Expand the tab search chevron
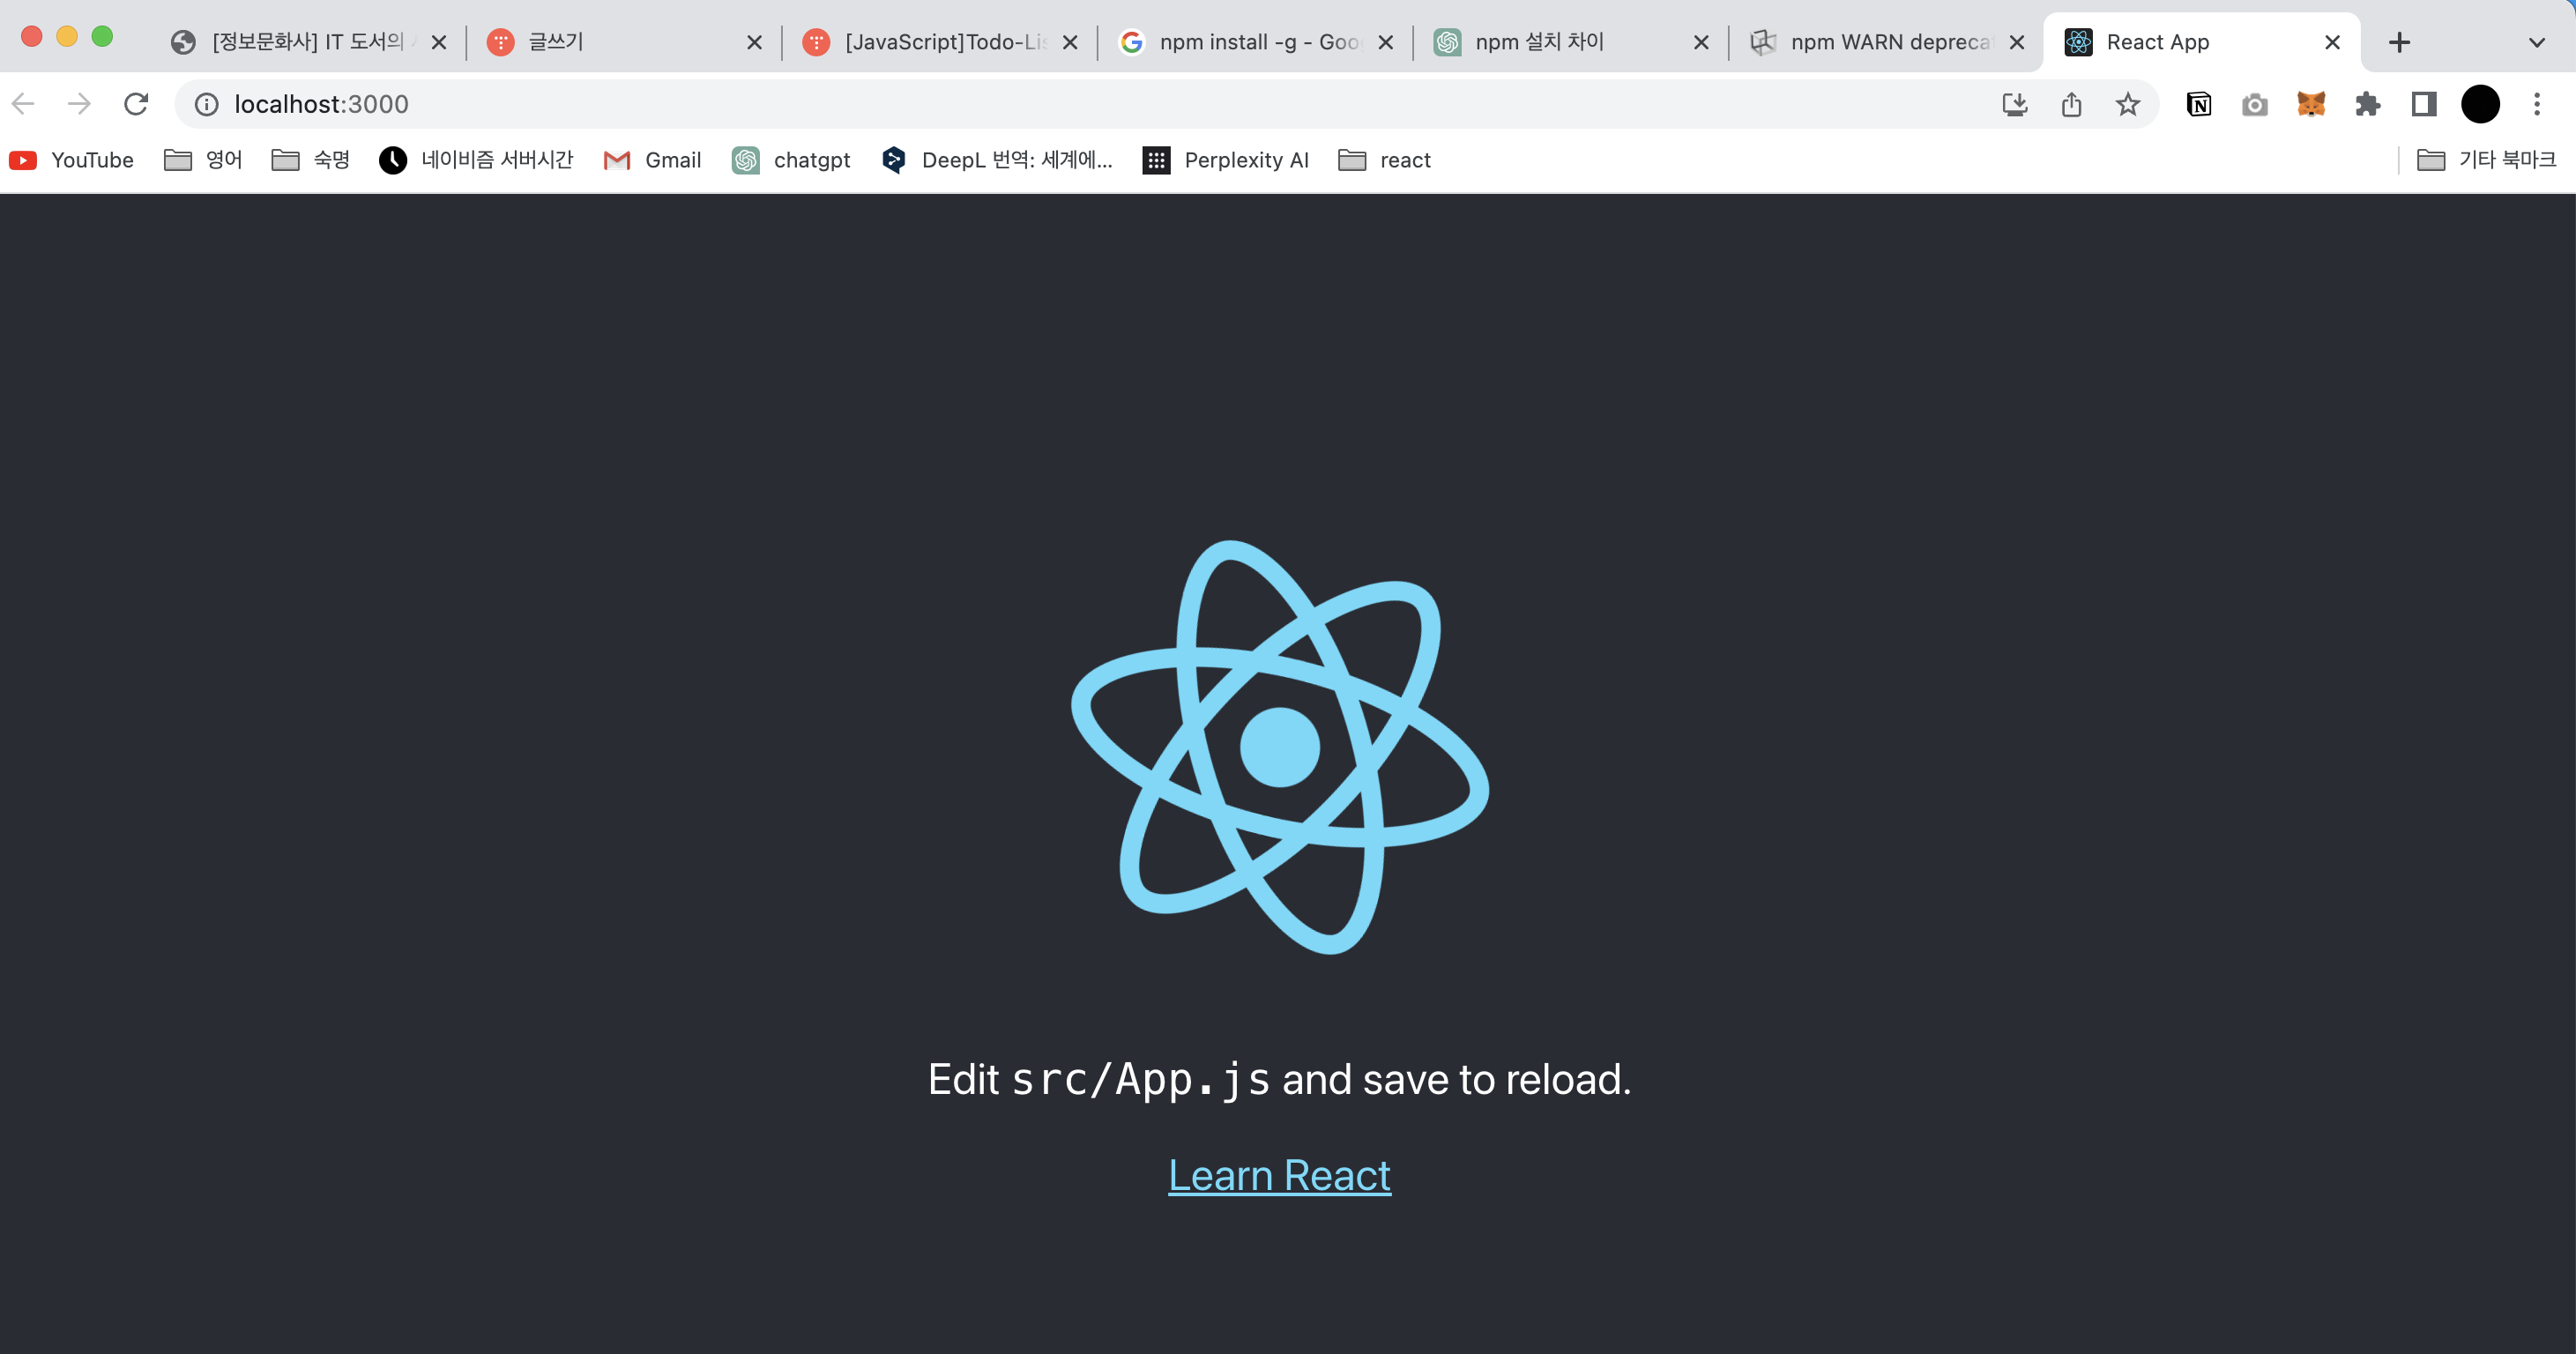Image resolution: width=2576 pixels, height=1354 pixels. [2536, 42]
